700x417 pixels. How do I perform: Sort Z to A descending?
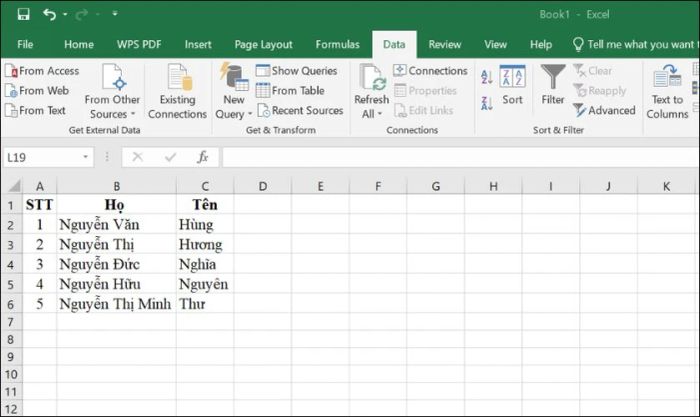pyautogui.click(x=487, y=104)
